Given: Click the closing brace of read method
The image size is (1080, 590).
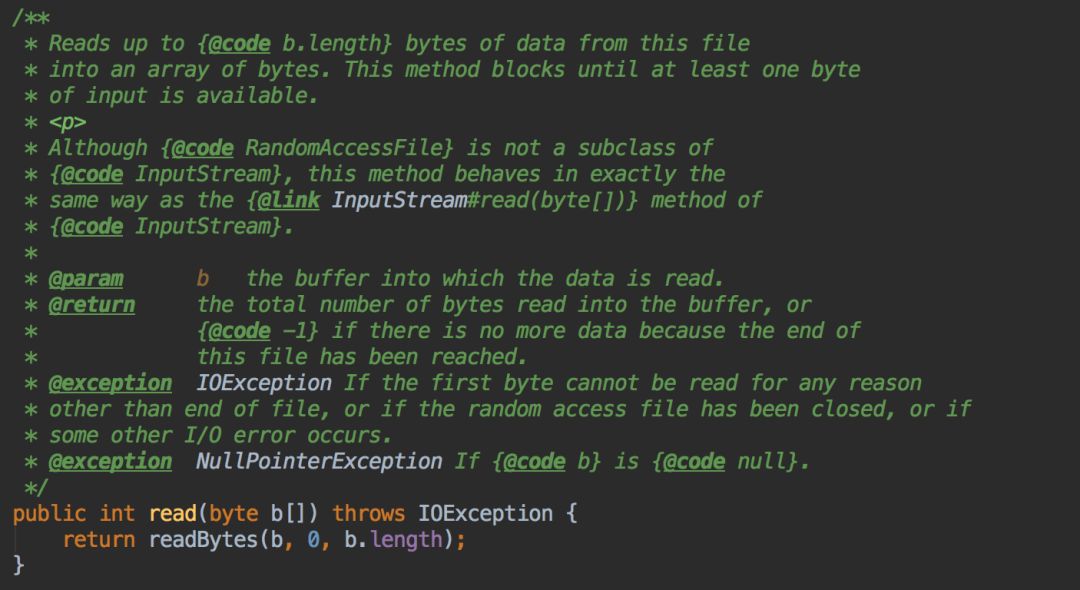Looking at the screenshot, I should (19, 566).
